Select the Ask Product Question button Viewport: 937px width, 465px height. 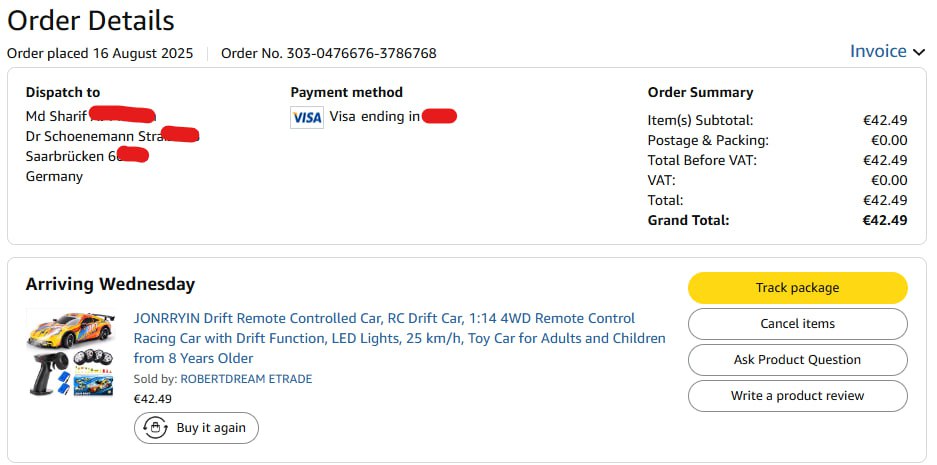tap(797, 360)
